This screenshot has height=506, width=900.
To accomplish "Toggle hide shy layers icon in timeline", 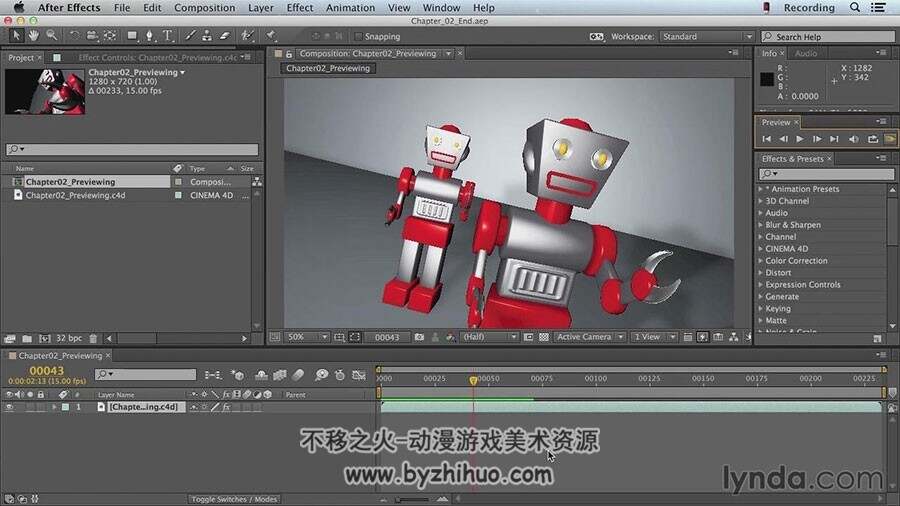I will click(261, 375).
